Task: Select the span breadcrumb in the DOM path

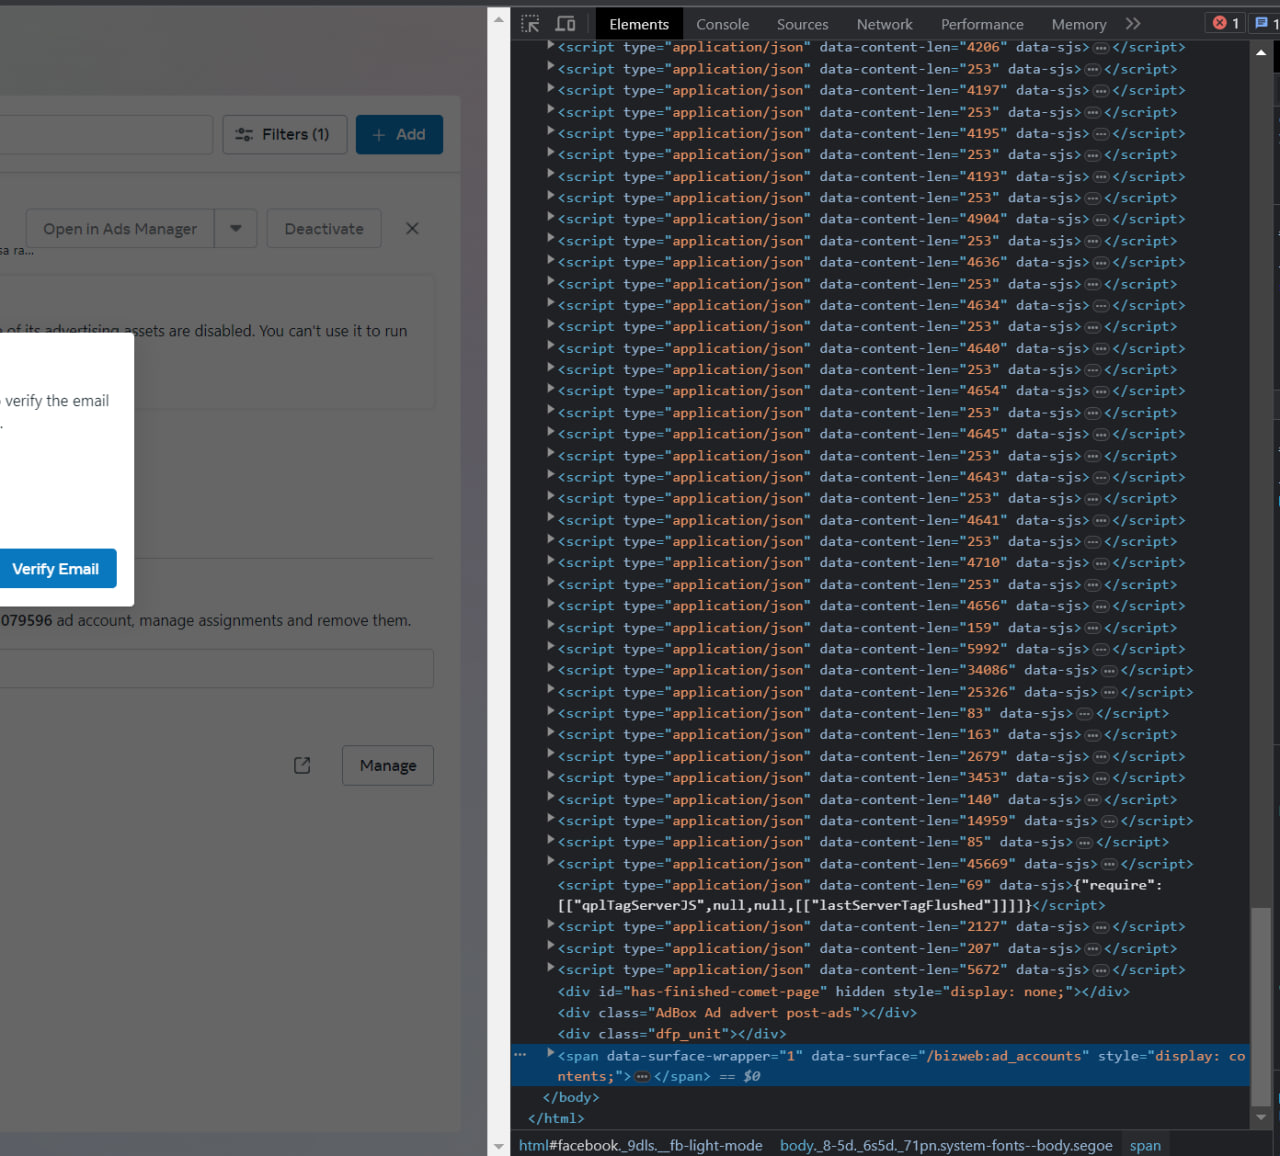Action: (1145, 1145)
